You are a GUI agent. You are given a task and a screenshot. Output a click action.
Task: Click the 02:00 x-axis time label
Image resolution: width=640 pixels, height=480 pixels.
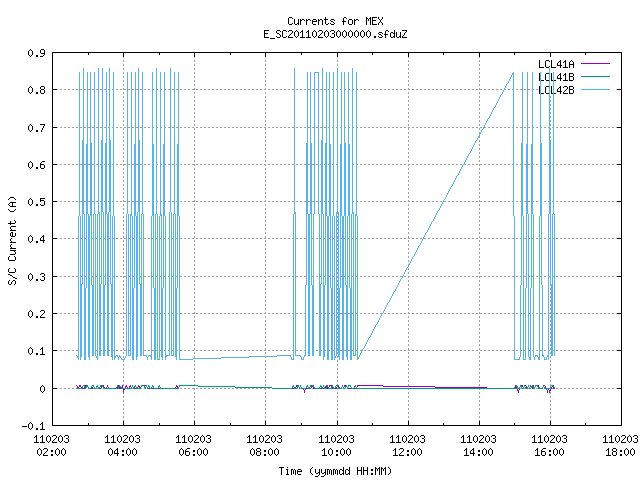(51, 452)
